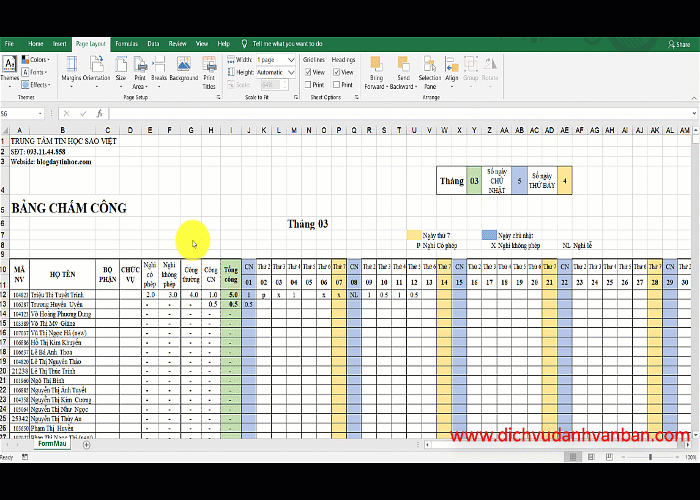The image size is (700, 500).
Task: Open the Margins options
Action: click(71, 71)
